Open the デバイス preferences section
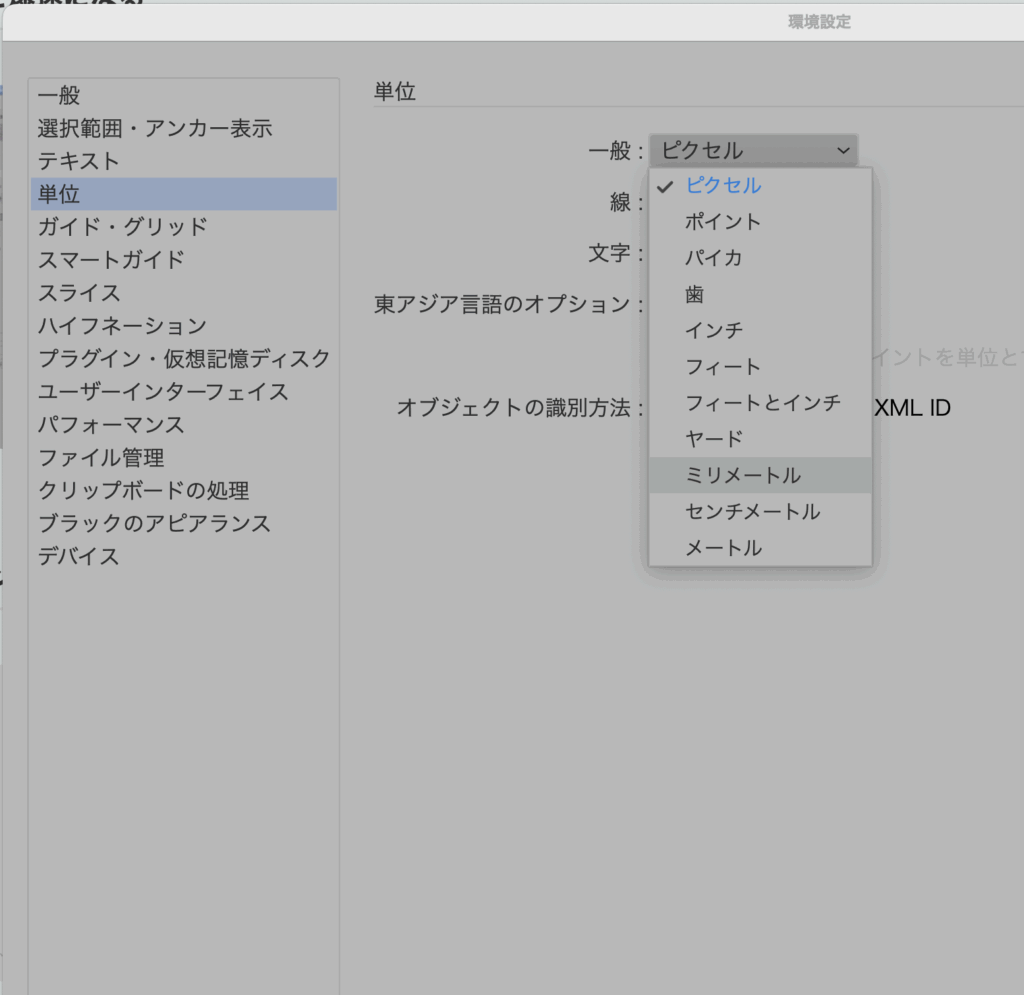 tap(184, 556)
